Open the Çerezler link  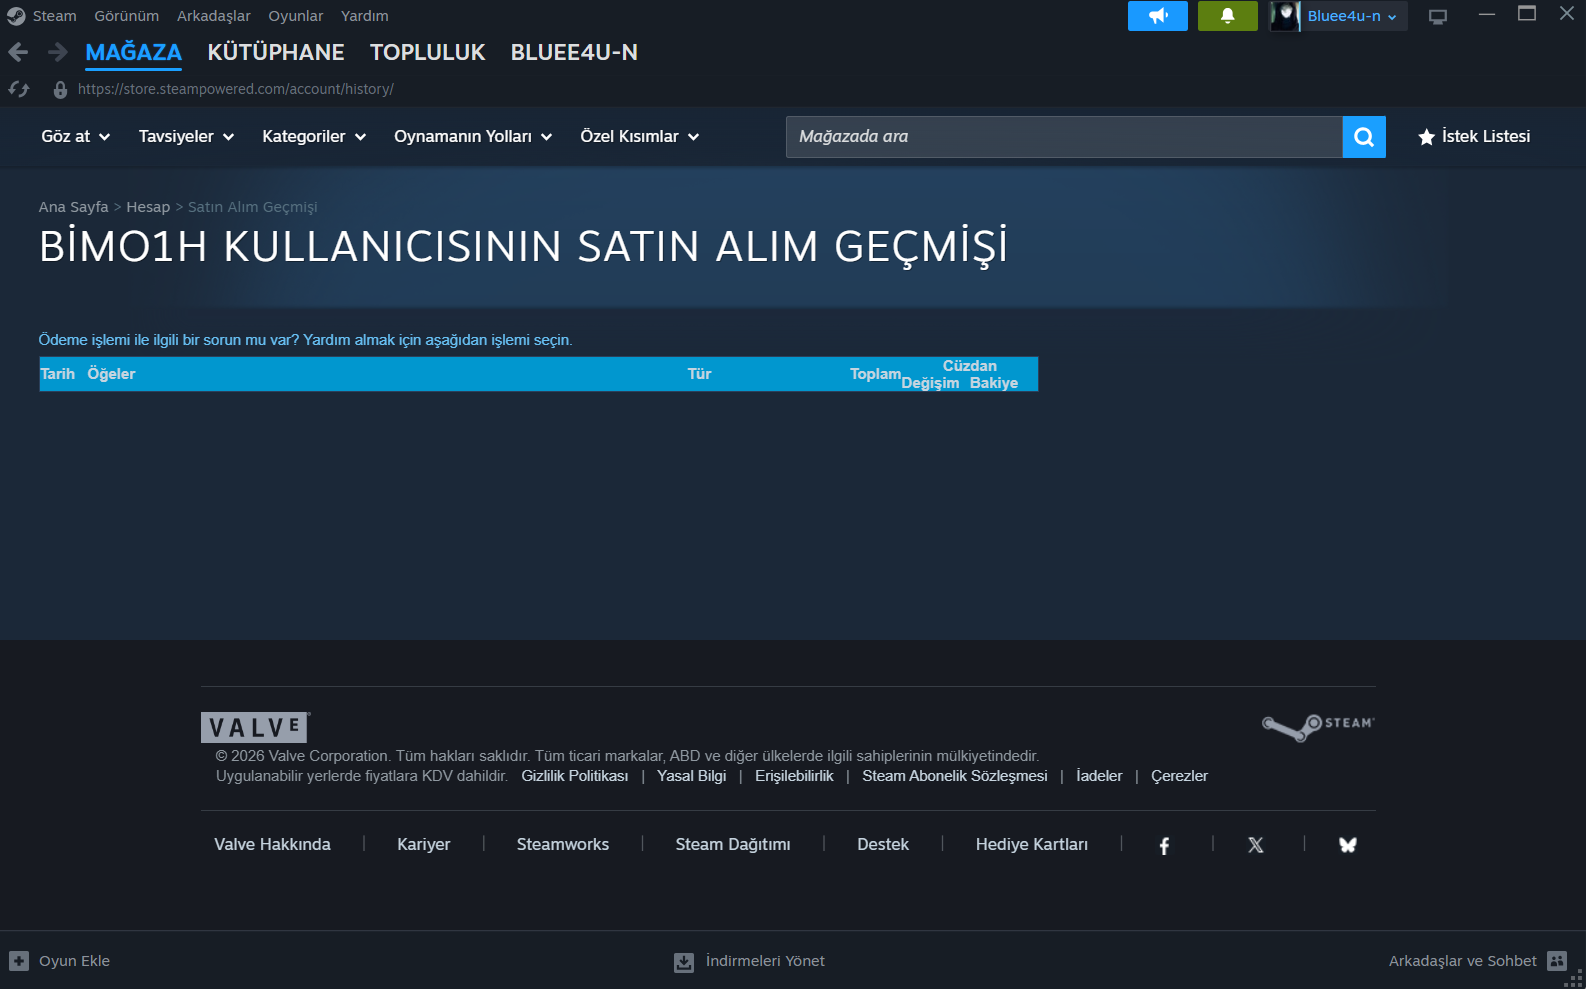tap(1179, 776)
